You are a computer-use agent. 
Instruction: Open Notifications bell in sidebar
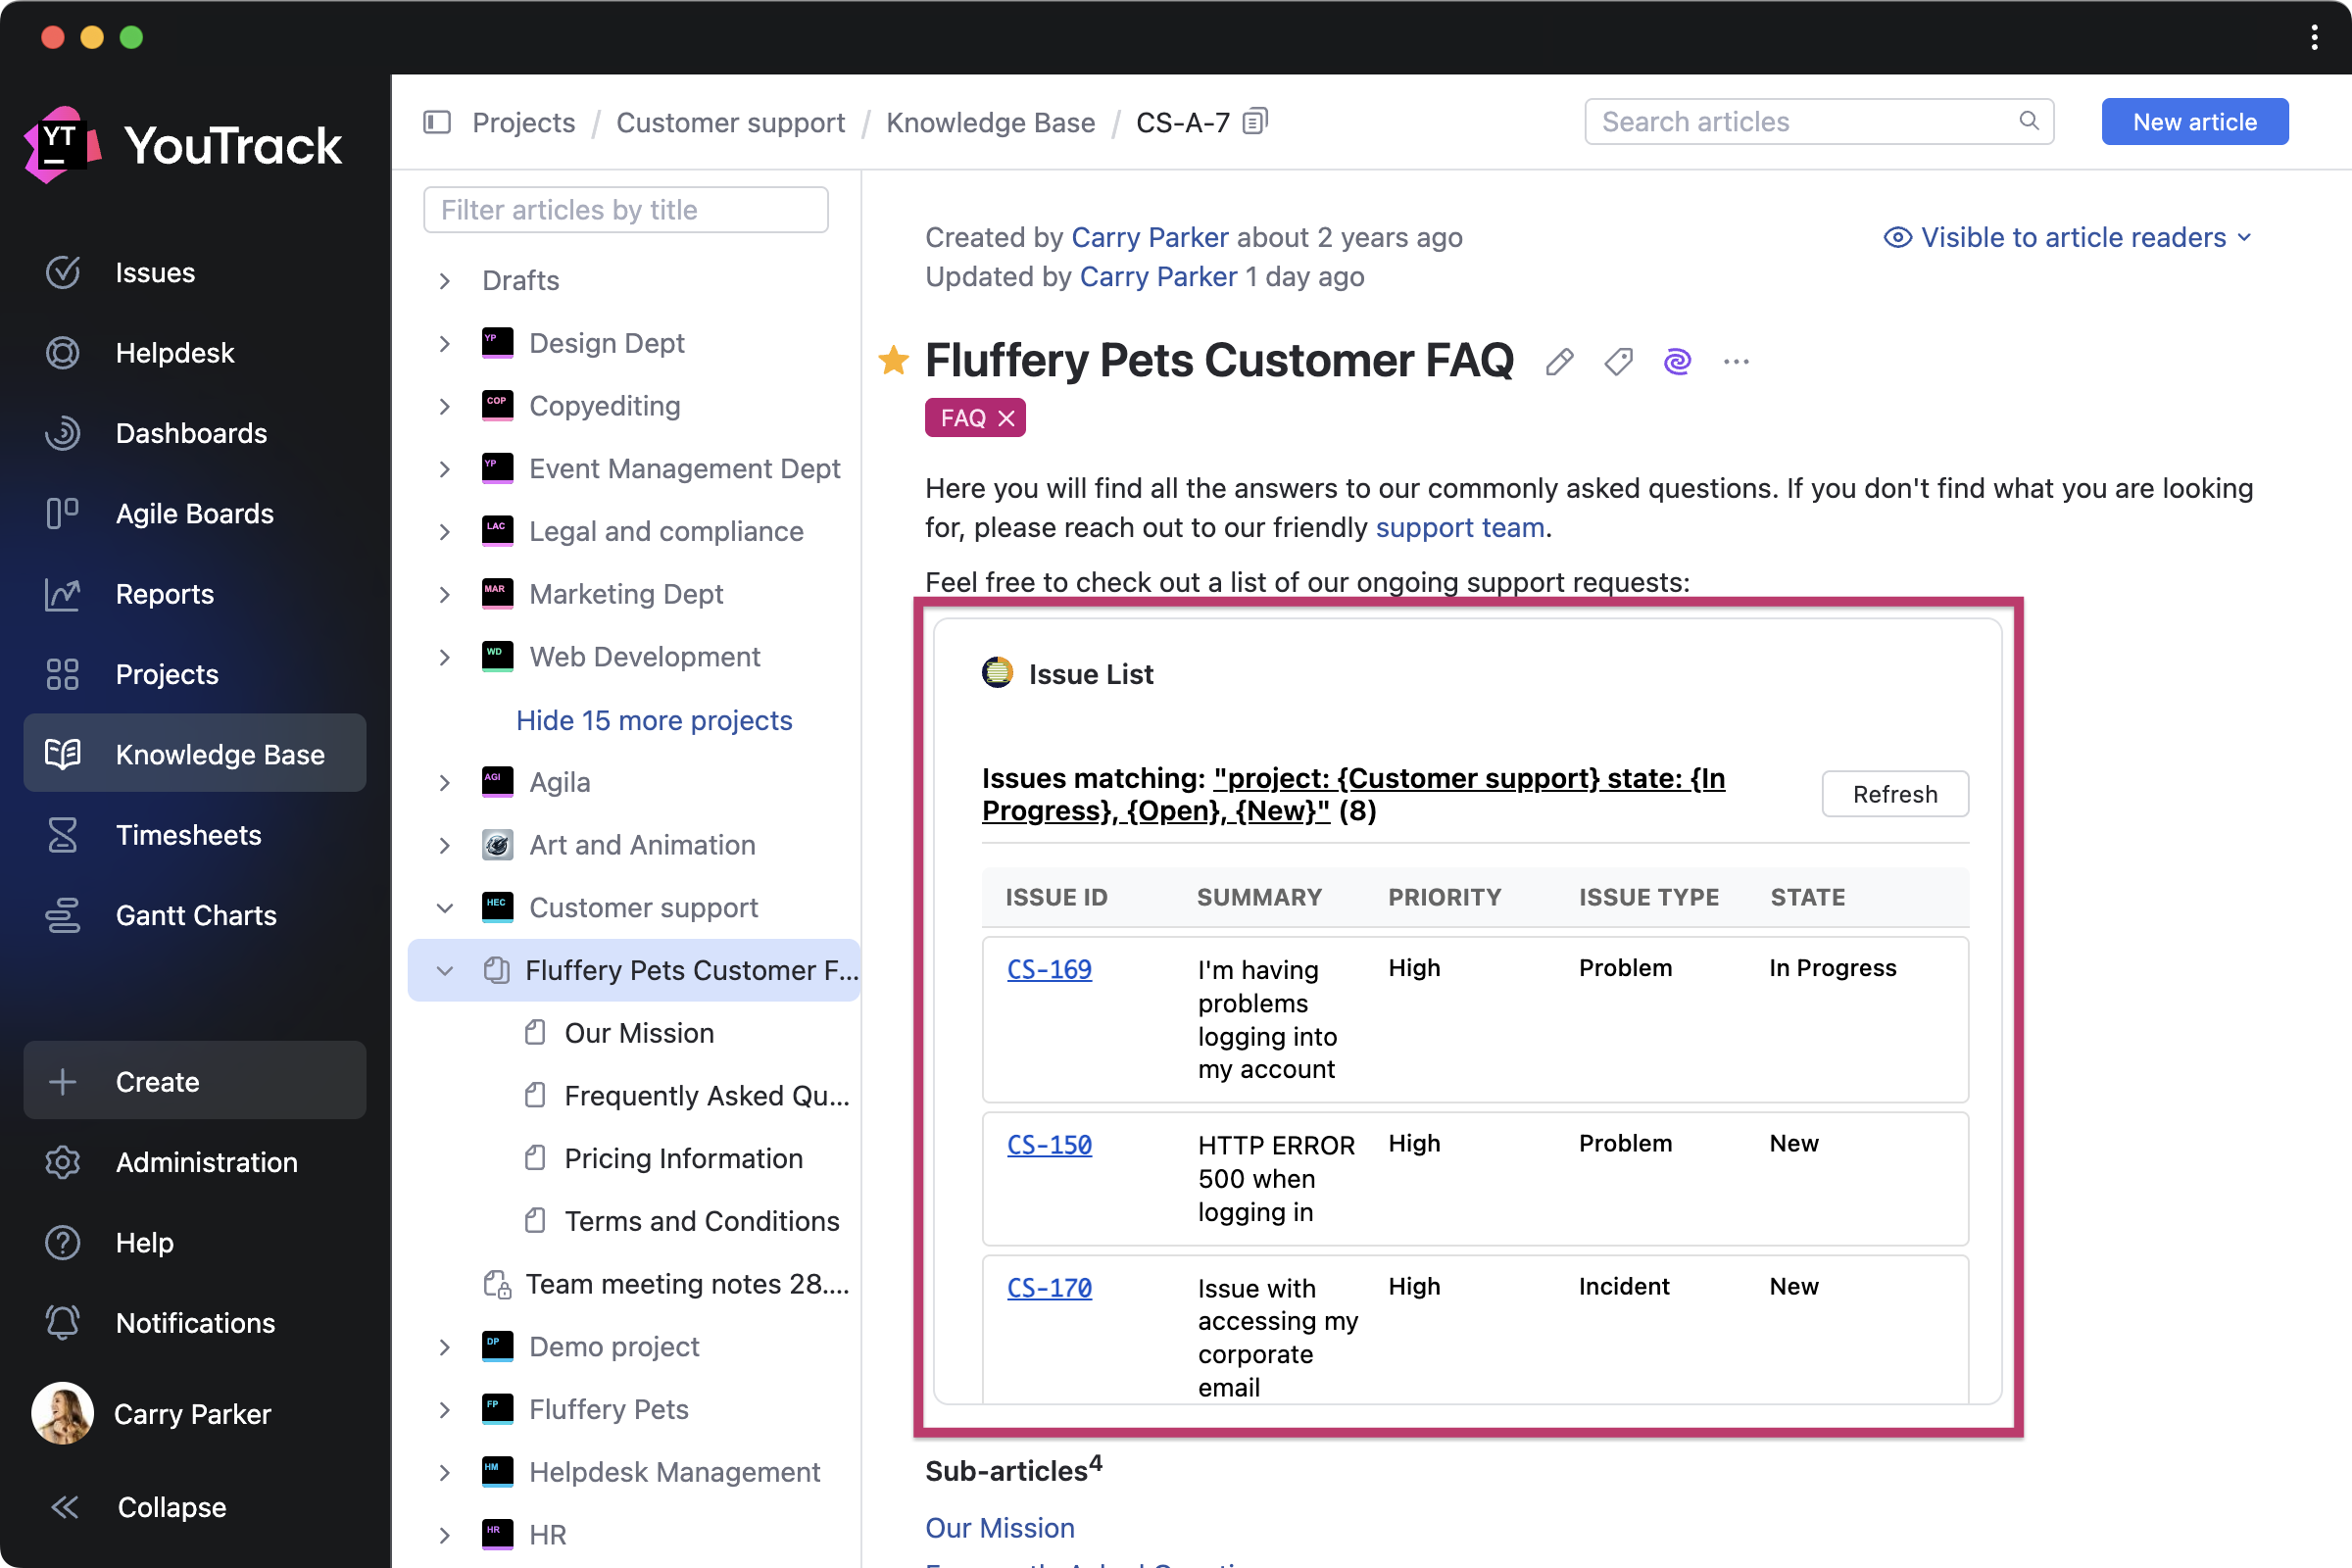pos(63,1322)
